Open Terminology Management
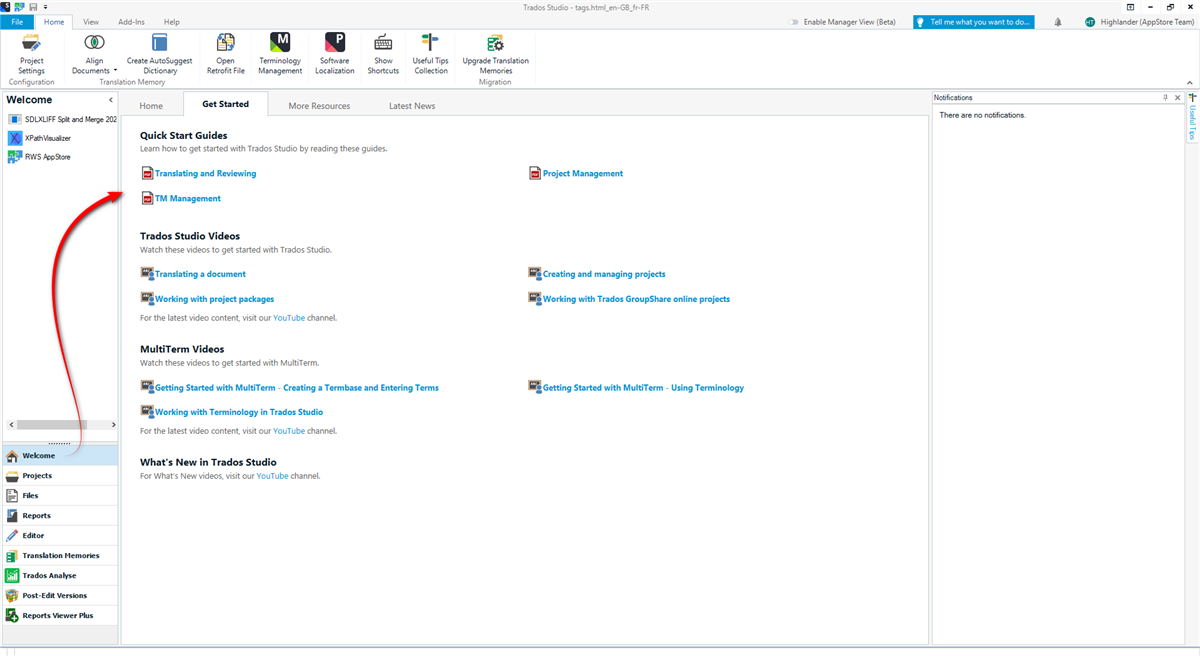1200x656 pixels. 280,54
